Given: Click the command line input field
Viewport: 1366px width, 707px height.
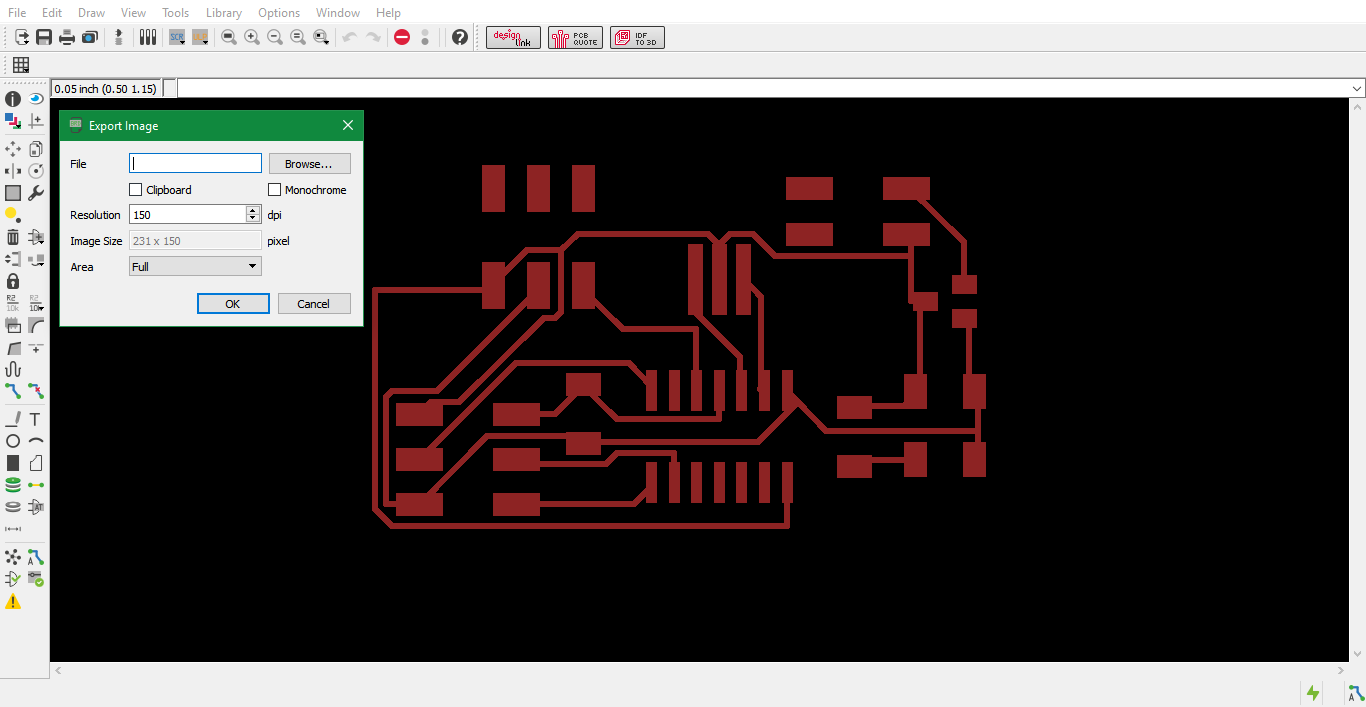Looking at the screenshot, I should coord(763,89).
